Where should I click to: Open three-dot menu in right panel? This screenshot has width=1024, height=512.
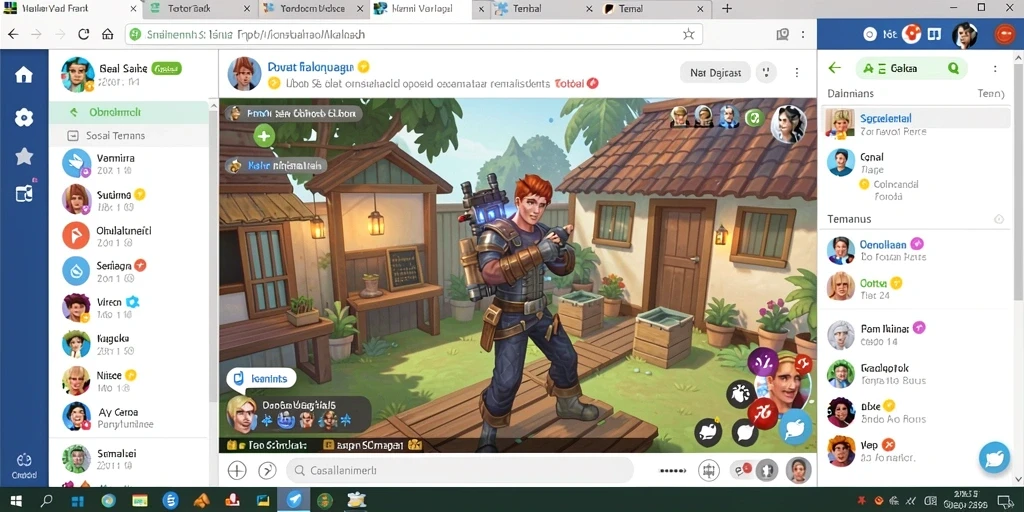point(994,69)
